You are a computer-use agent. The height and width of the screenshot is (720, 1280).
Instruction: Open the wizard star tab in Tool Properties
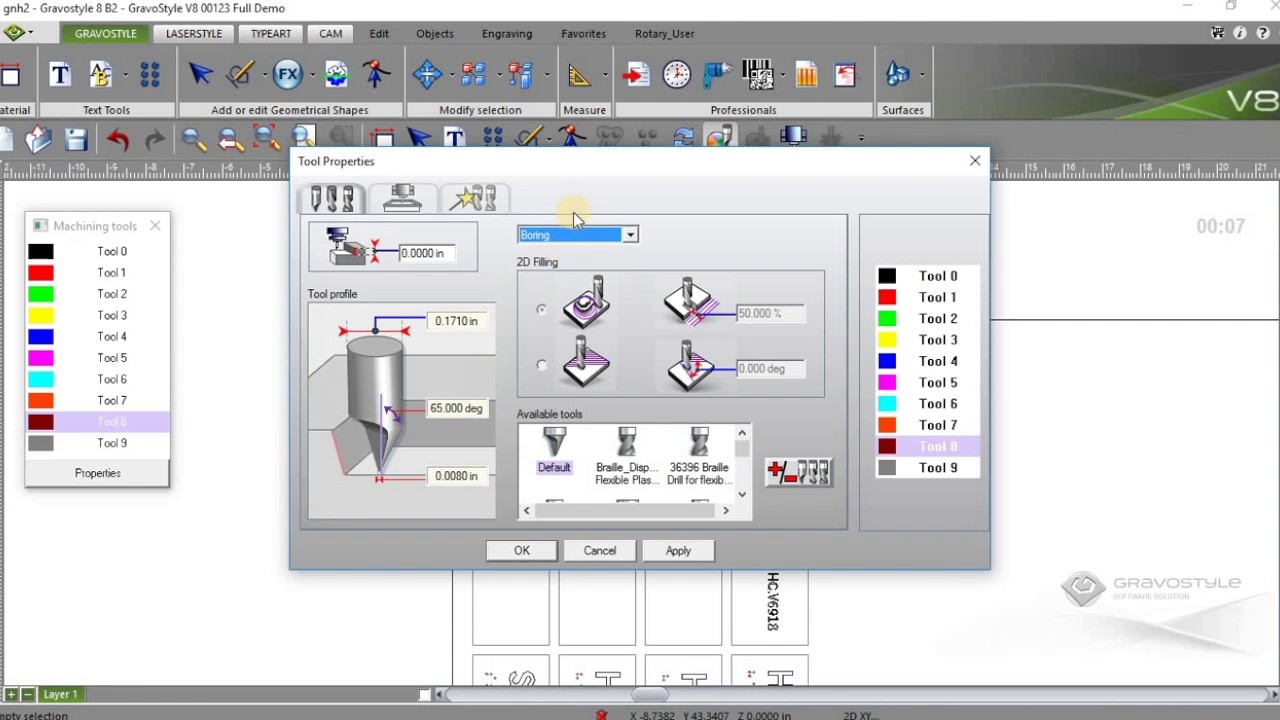[473, 198]
